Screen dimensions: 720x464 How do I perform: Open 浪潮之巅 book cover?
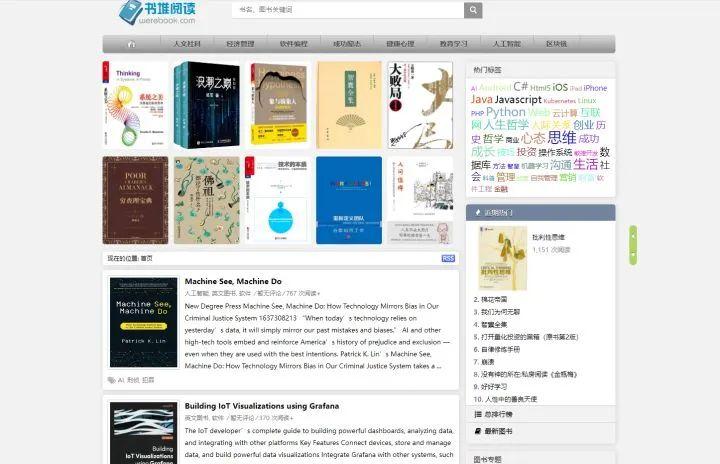point(207,105)
